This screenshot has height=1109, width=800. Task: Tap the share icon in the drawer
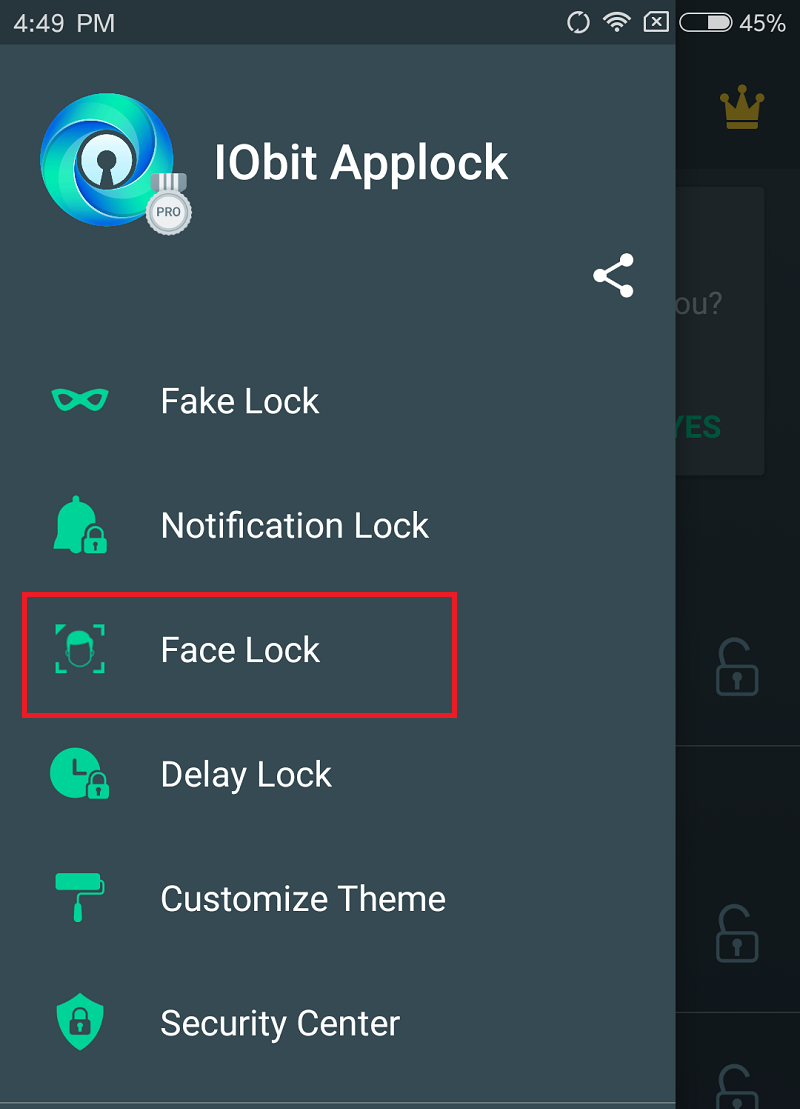click(613, 276)
